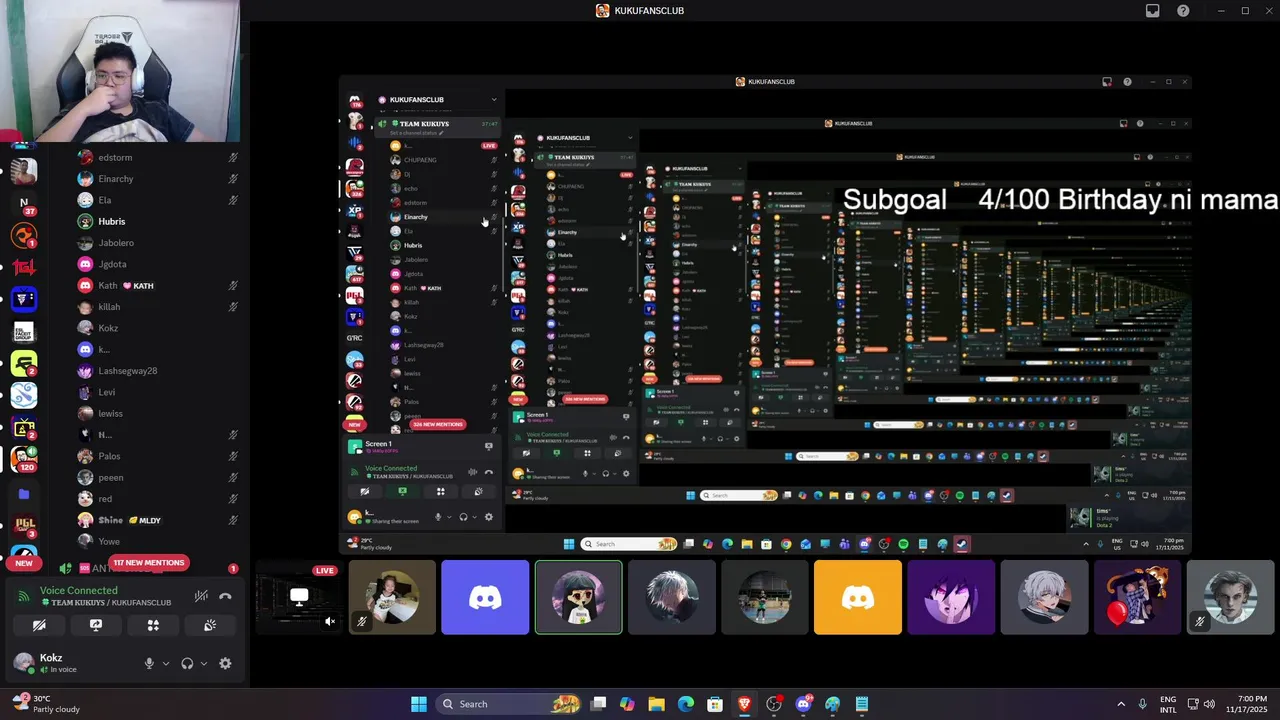
Task: Open the blue shield server icon
Action: tap(24, 299)
